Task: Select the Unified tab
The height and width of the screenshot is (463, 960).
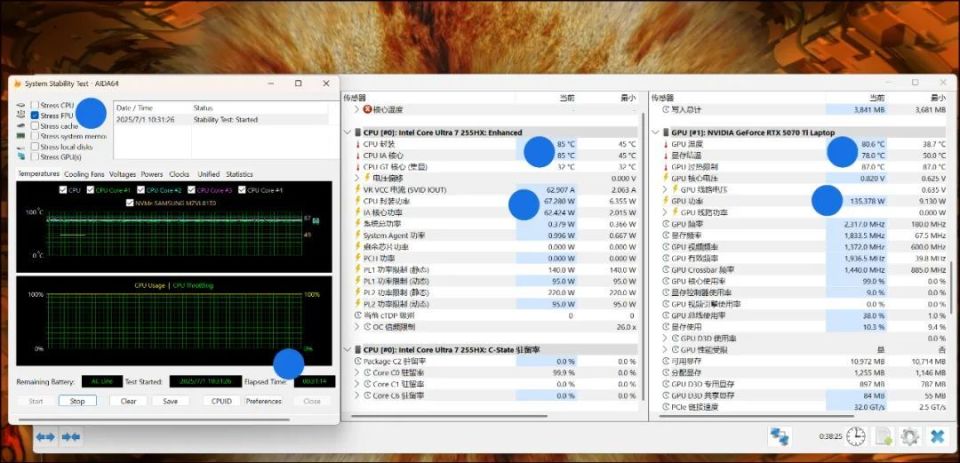Action: (x=208, y=174)
